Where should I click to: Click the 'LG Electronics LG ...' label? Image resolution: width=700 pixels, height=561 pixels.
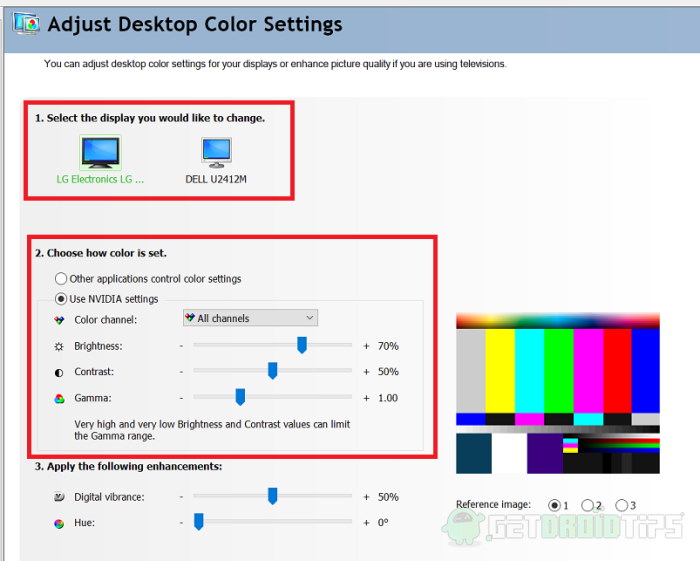100,179
